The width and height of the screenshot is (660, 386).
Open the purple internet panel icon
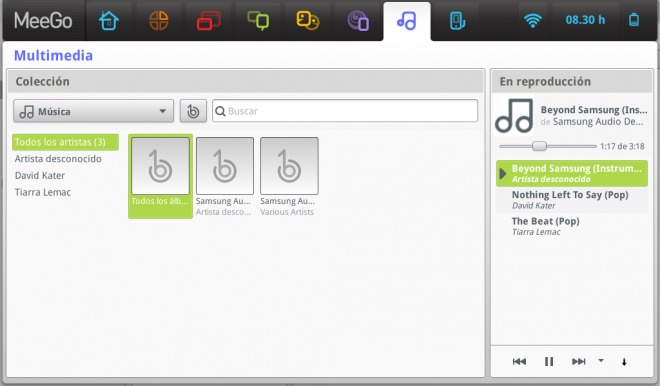pyautogui.click(x=358, y=21)
